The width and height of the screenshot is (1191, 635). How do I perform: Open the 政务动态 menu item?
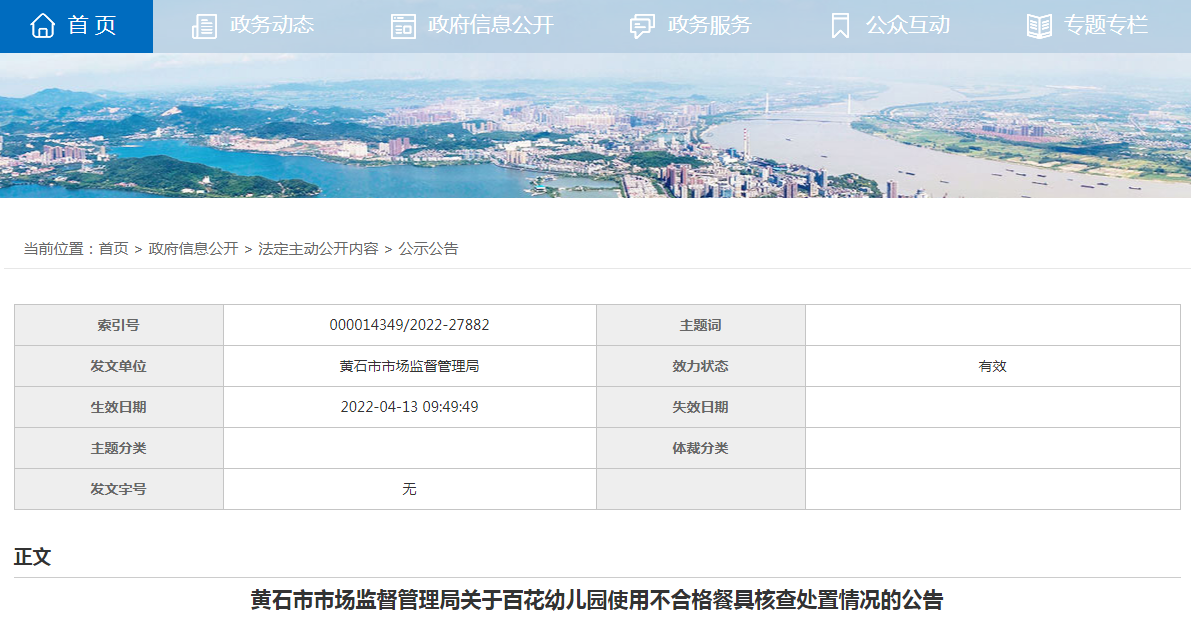pyautogui.click(x=272, y=25)
